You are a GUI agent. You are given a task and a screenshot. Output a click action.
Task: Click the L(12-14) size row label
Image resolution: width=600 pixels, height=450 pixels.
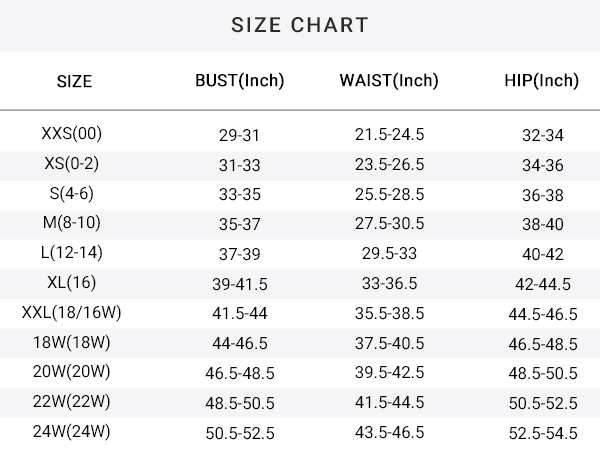click(72, 253)
